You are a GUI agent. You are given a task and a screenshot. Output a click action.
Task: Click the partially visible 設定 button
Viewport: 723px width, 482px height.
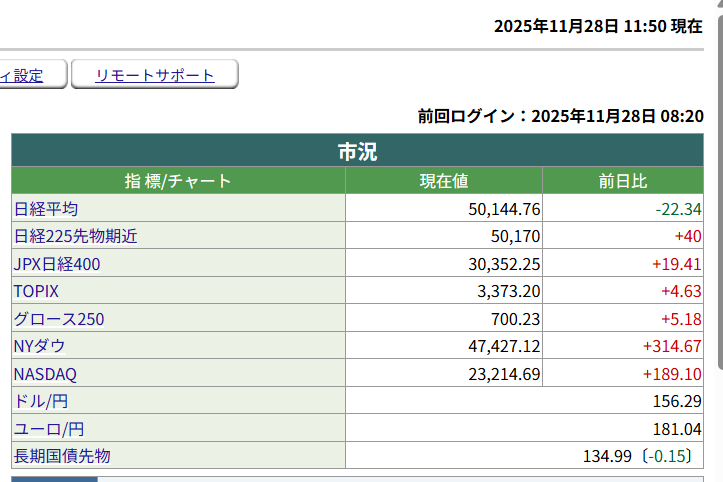coord(30,75)
